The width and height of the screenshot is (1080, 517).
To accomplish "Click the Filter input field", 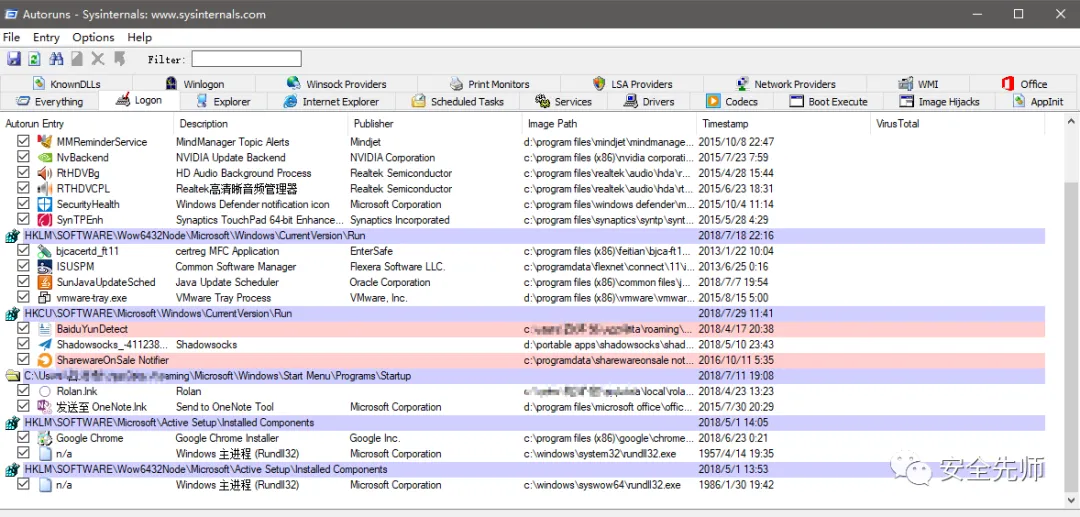I will coord(247,59).
